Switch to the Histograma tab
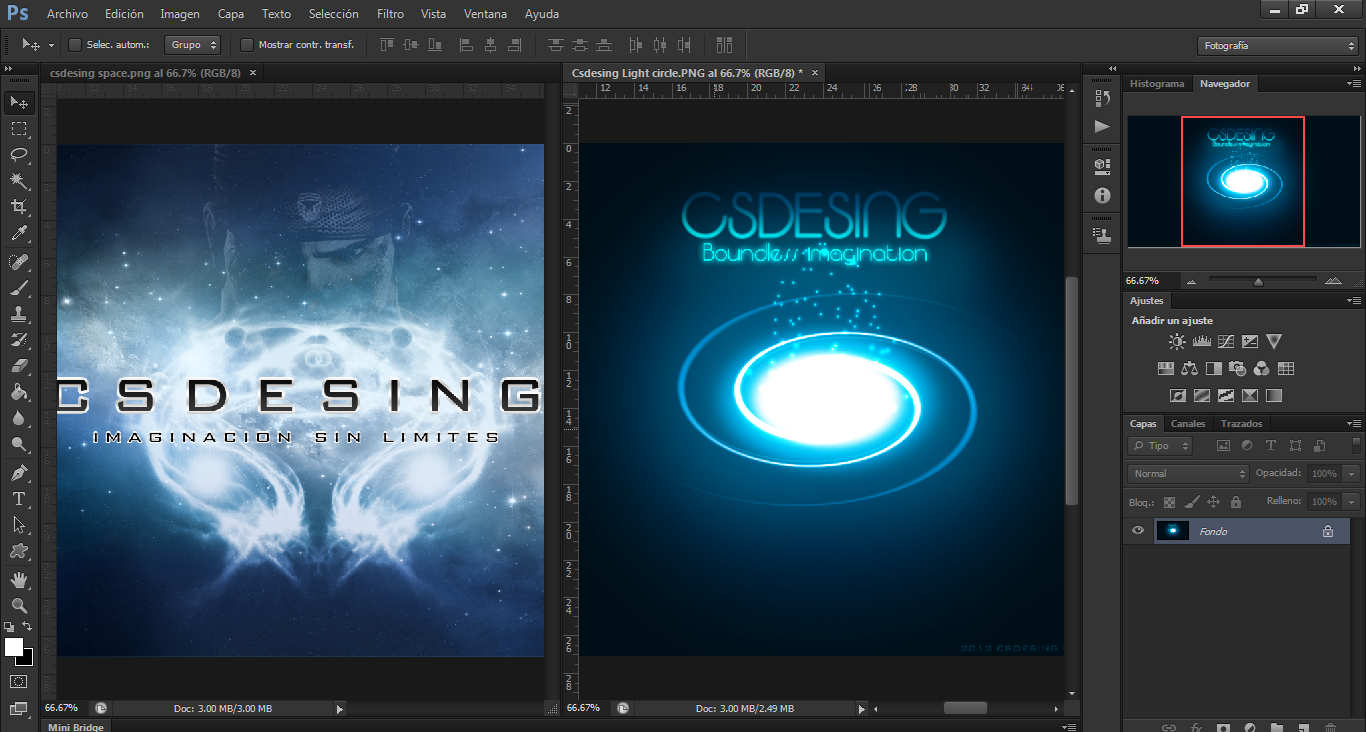 [x=1157, y=84]
